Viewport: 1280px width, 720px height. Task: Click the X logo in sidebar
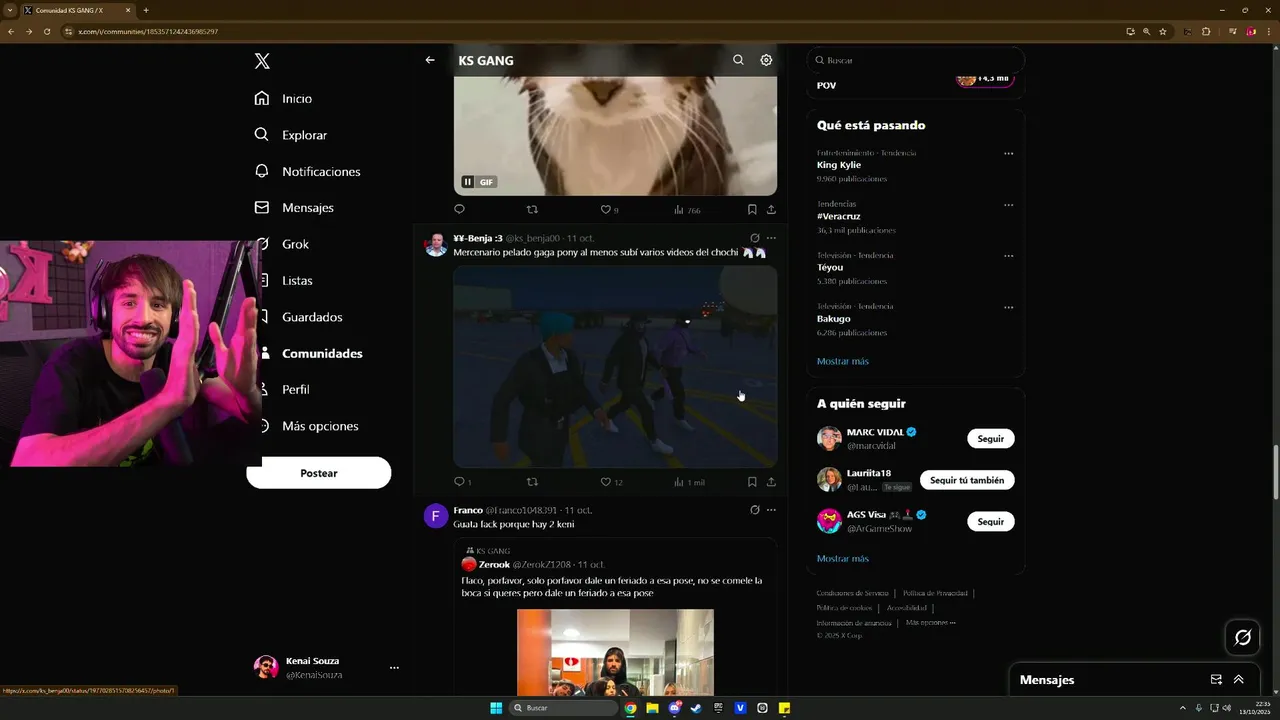click(262, 61)
